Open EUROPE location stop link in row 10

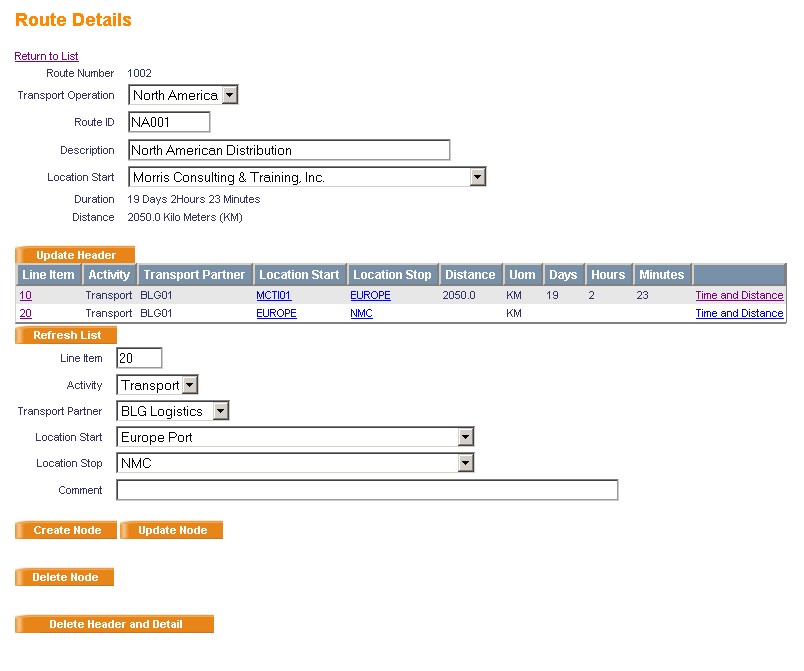370,295
